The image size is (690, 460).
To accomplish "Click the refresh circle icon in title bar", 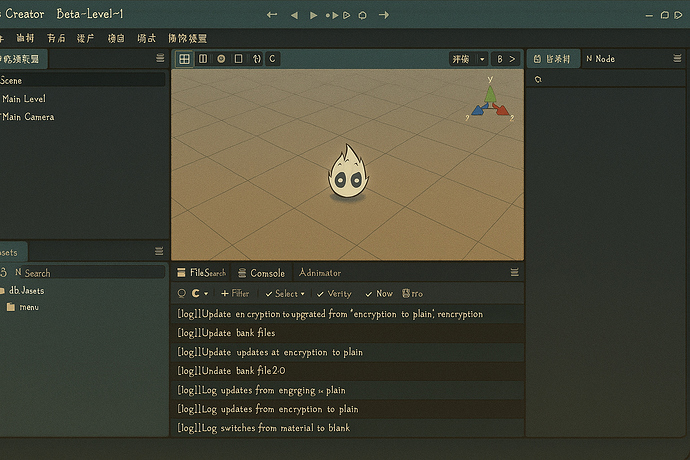I will point(363,15).
